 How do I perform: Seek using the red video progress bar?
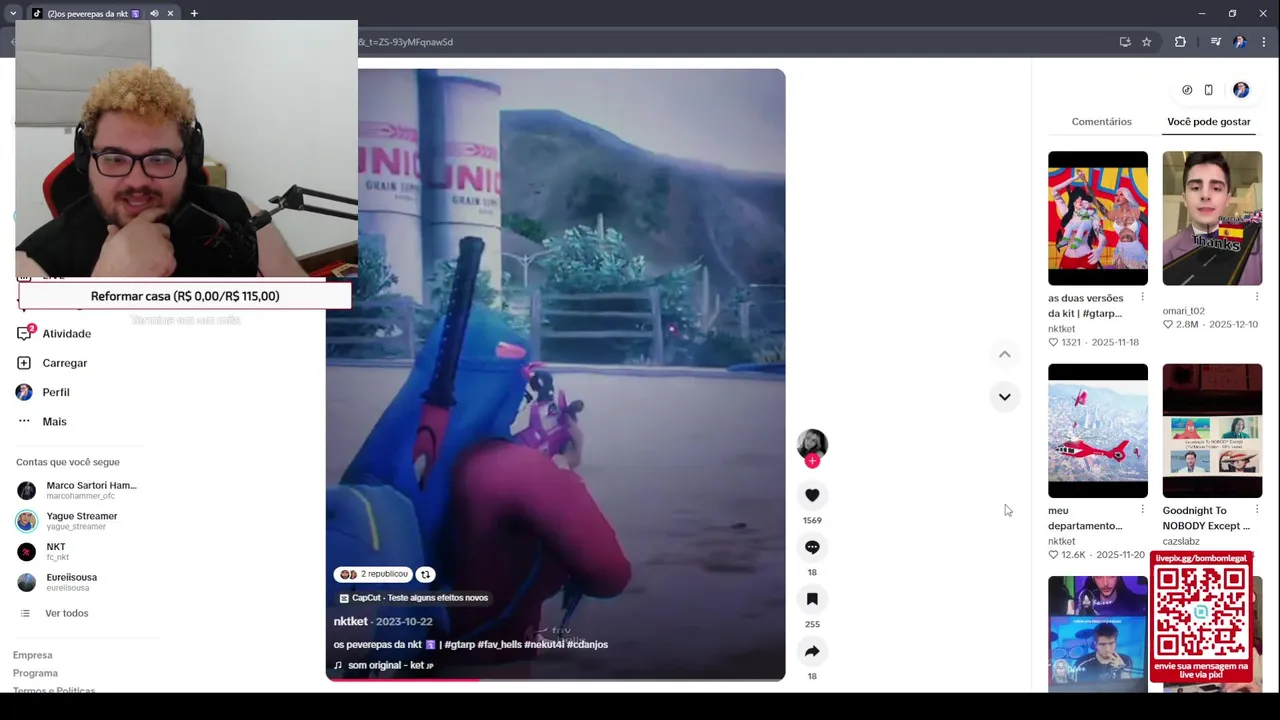click(555, 680)
